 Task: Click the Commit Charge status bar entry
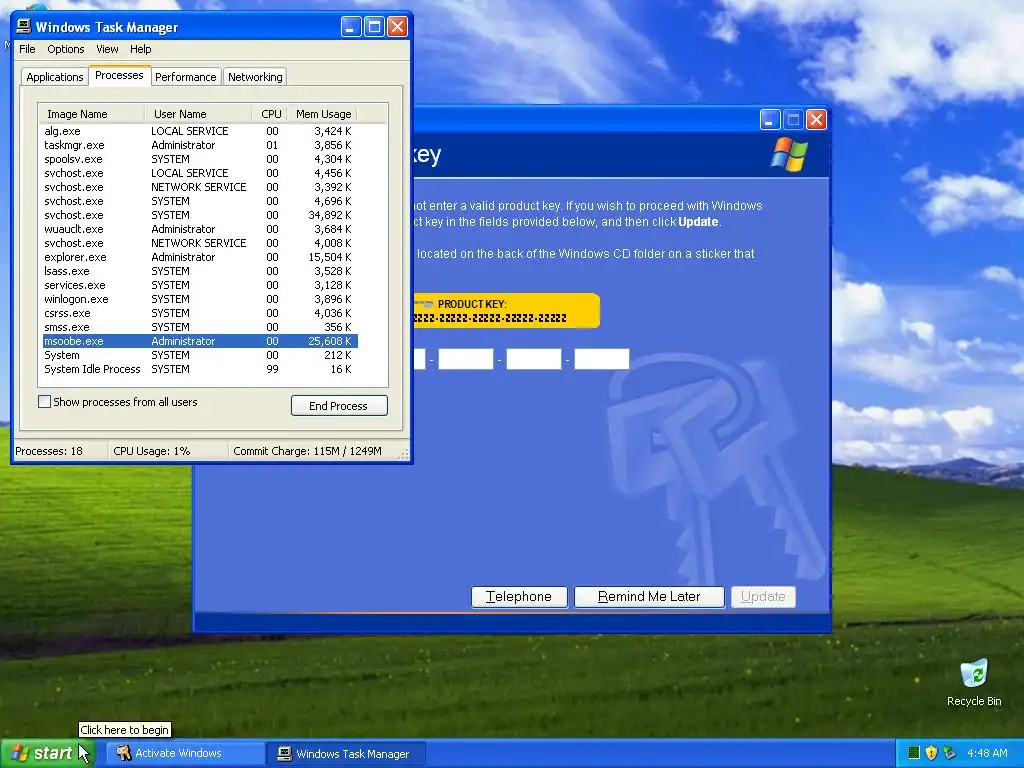click(x=308, y=451)
